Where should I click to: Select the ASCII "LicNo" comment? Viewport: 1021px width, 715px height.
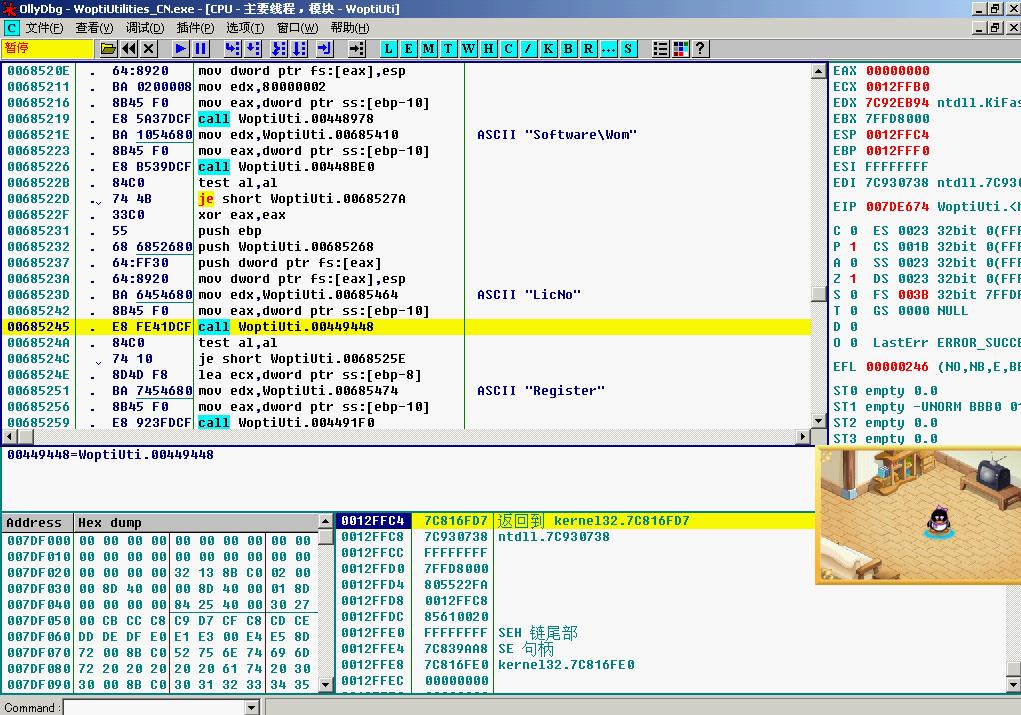[x=529, y=295]
